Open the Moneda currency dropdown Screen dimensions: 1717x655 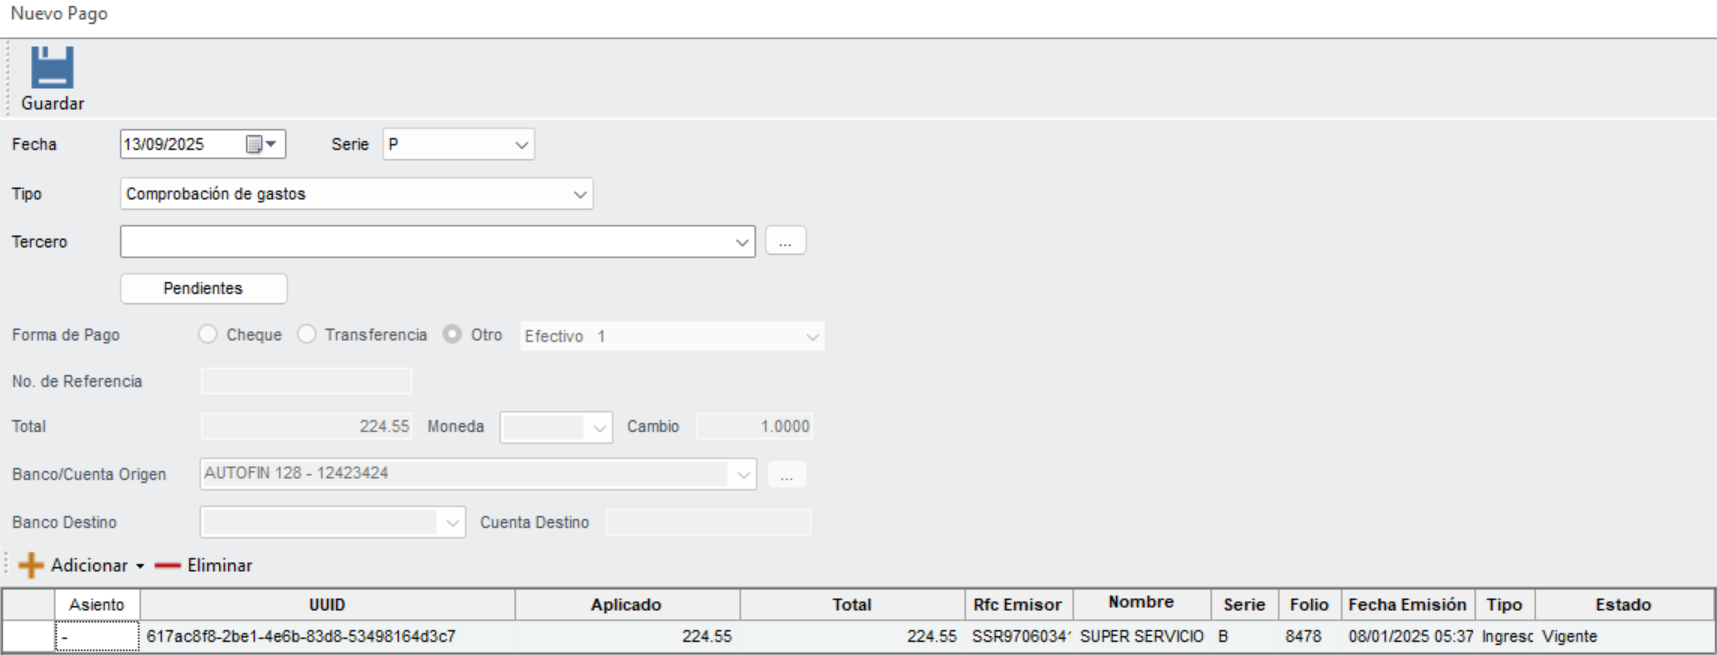[x=556, y=427]
